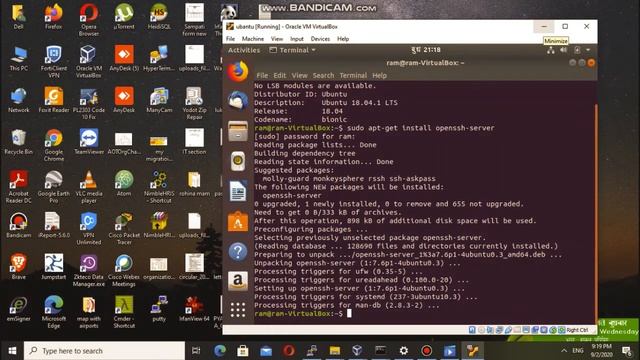Open HeidiSQL desktop shortcut
The width and height of the screenshot is (640, 360).
(159, 17)
